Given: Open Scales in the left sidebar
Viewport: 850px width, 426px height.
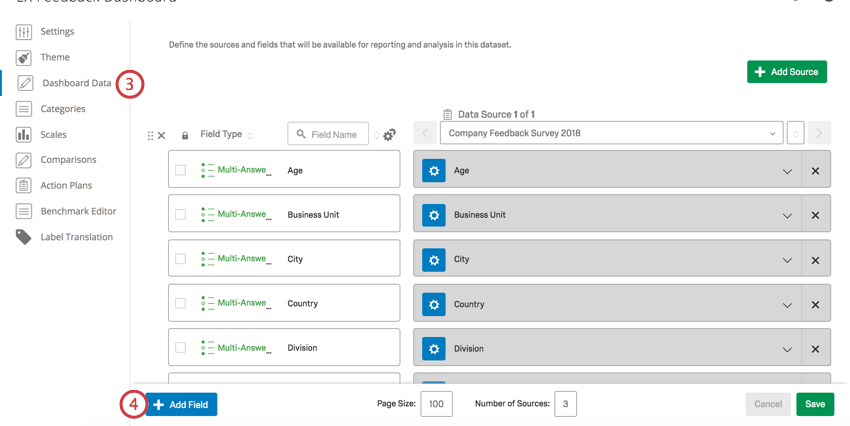Looking at the screenshot, I should point(53,134).
